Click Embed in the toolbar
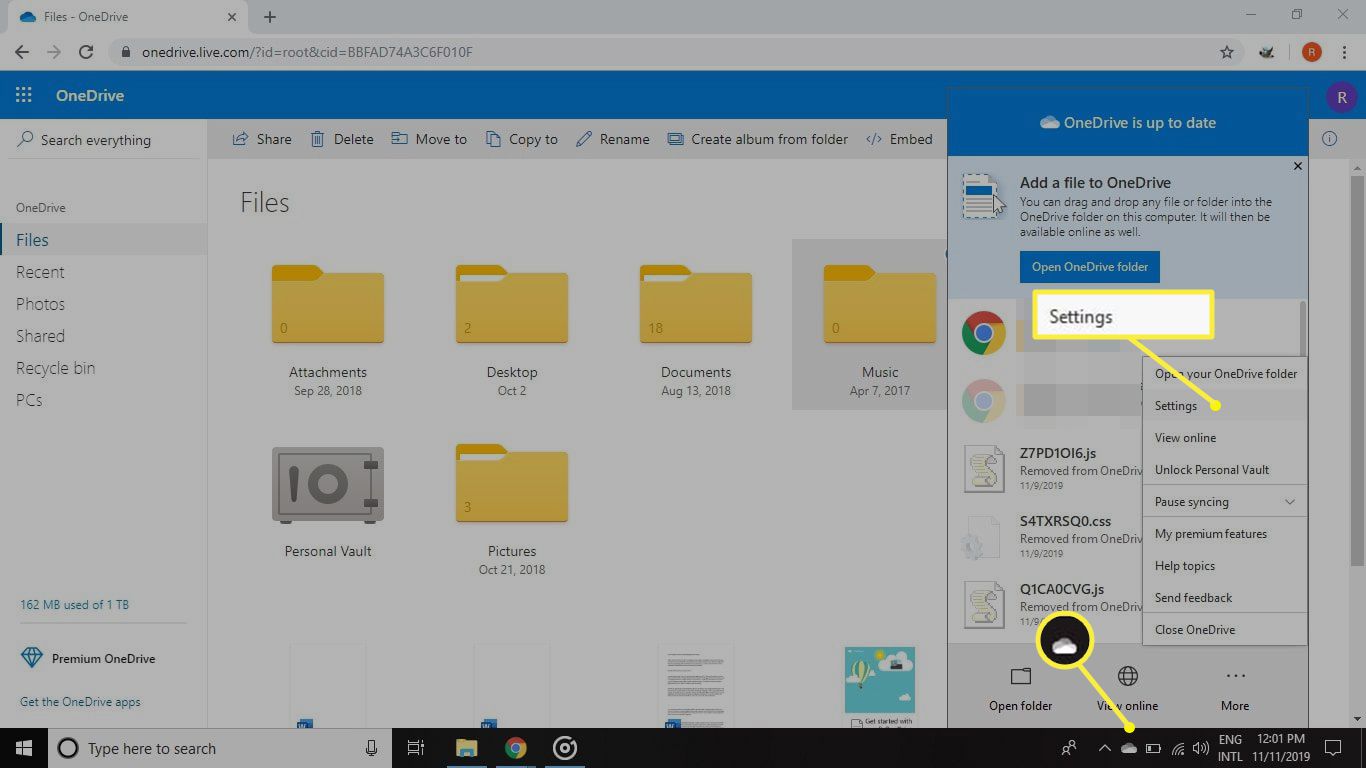Screen dimensions: 1366x768 899,139
